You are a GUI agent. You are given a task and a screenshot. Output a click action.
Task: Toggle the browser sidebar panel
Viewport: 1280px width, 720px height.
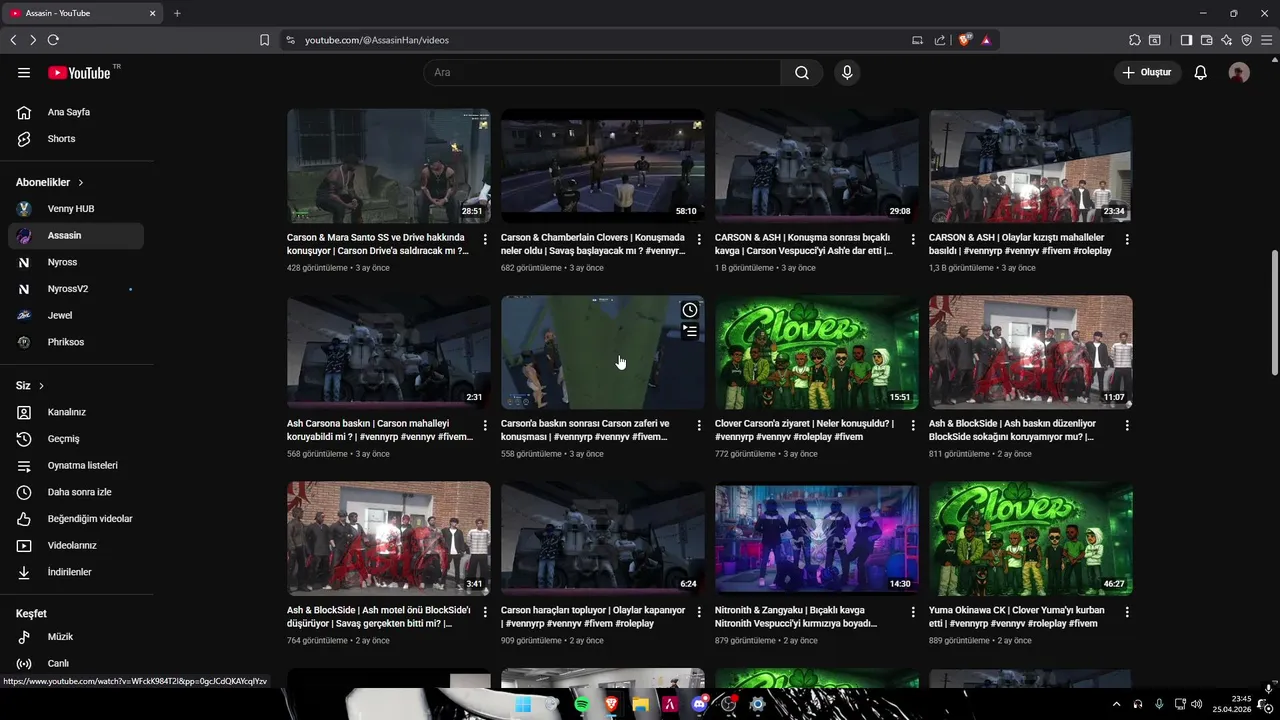point(1186,40)
